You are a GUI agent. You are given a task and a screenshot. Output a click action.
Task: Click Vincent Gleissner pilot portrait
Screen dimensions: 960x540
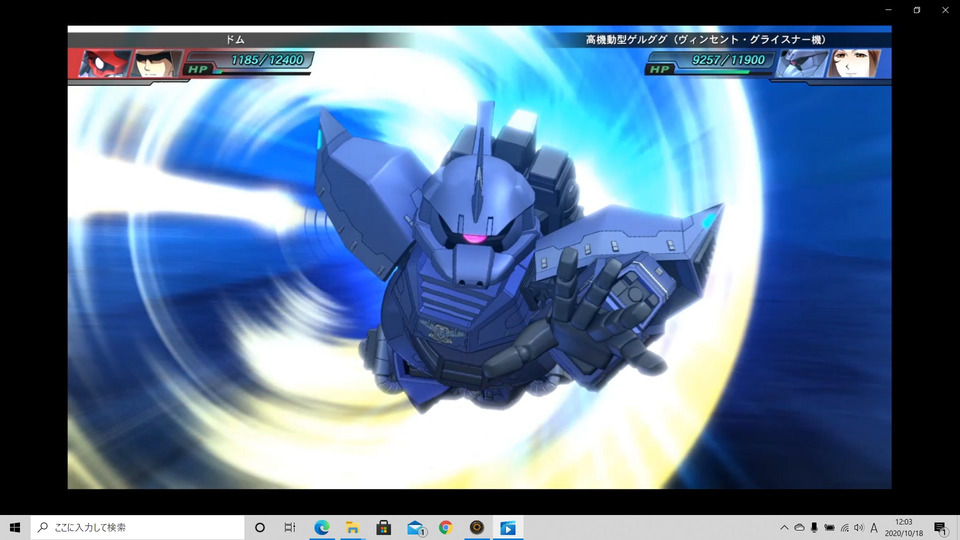coord(855,64)
